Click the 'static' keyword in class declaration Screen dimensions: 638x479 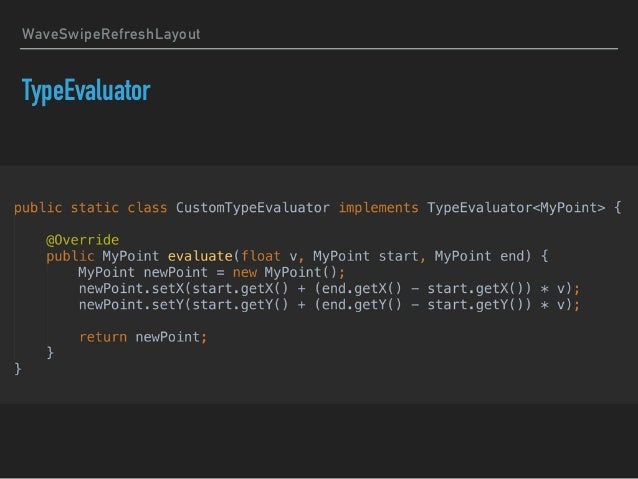tap(95, 208)
